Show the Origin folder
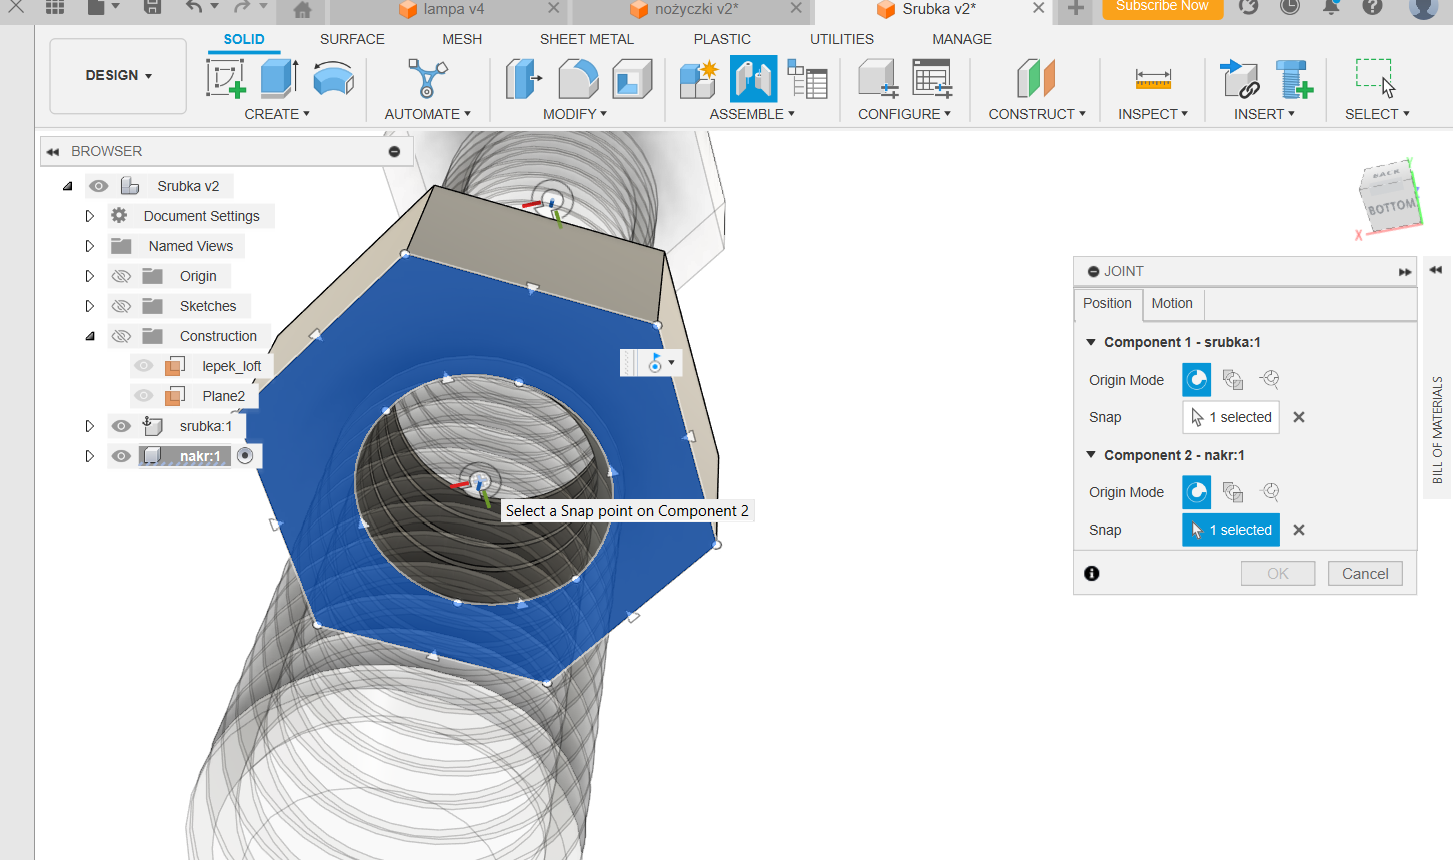 pyautogui.click(x=121, y=276)
